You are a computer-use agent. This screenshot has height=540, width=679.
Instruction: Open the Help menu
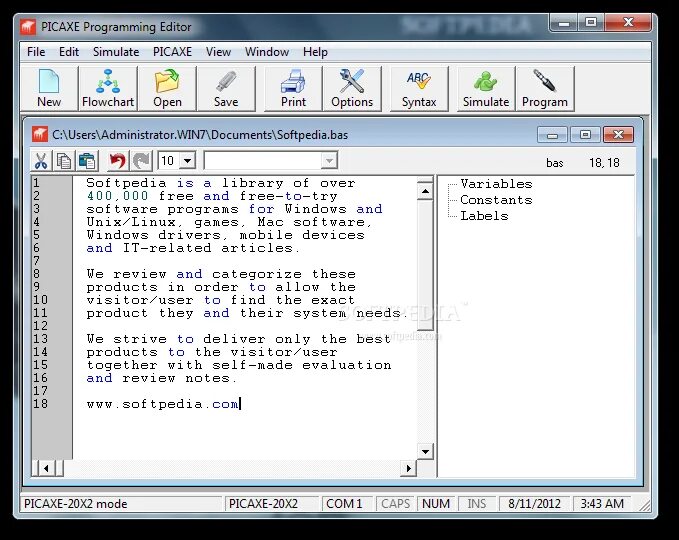pyautogui.click(x=315, y=52)
